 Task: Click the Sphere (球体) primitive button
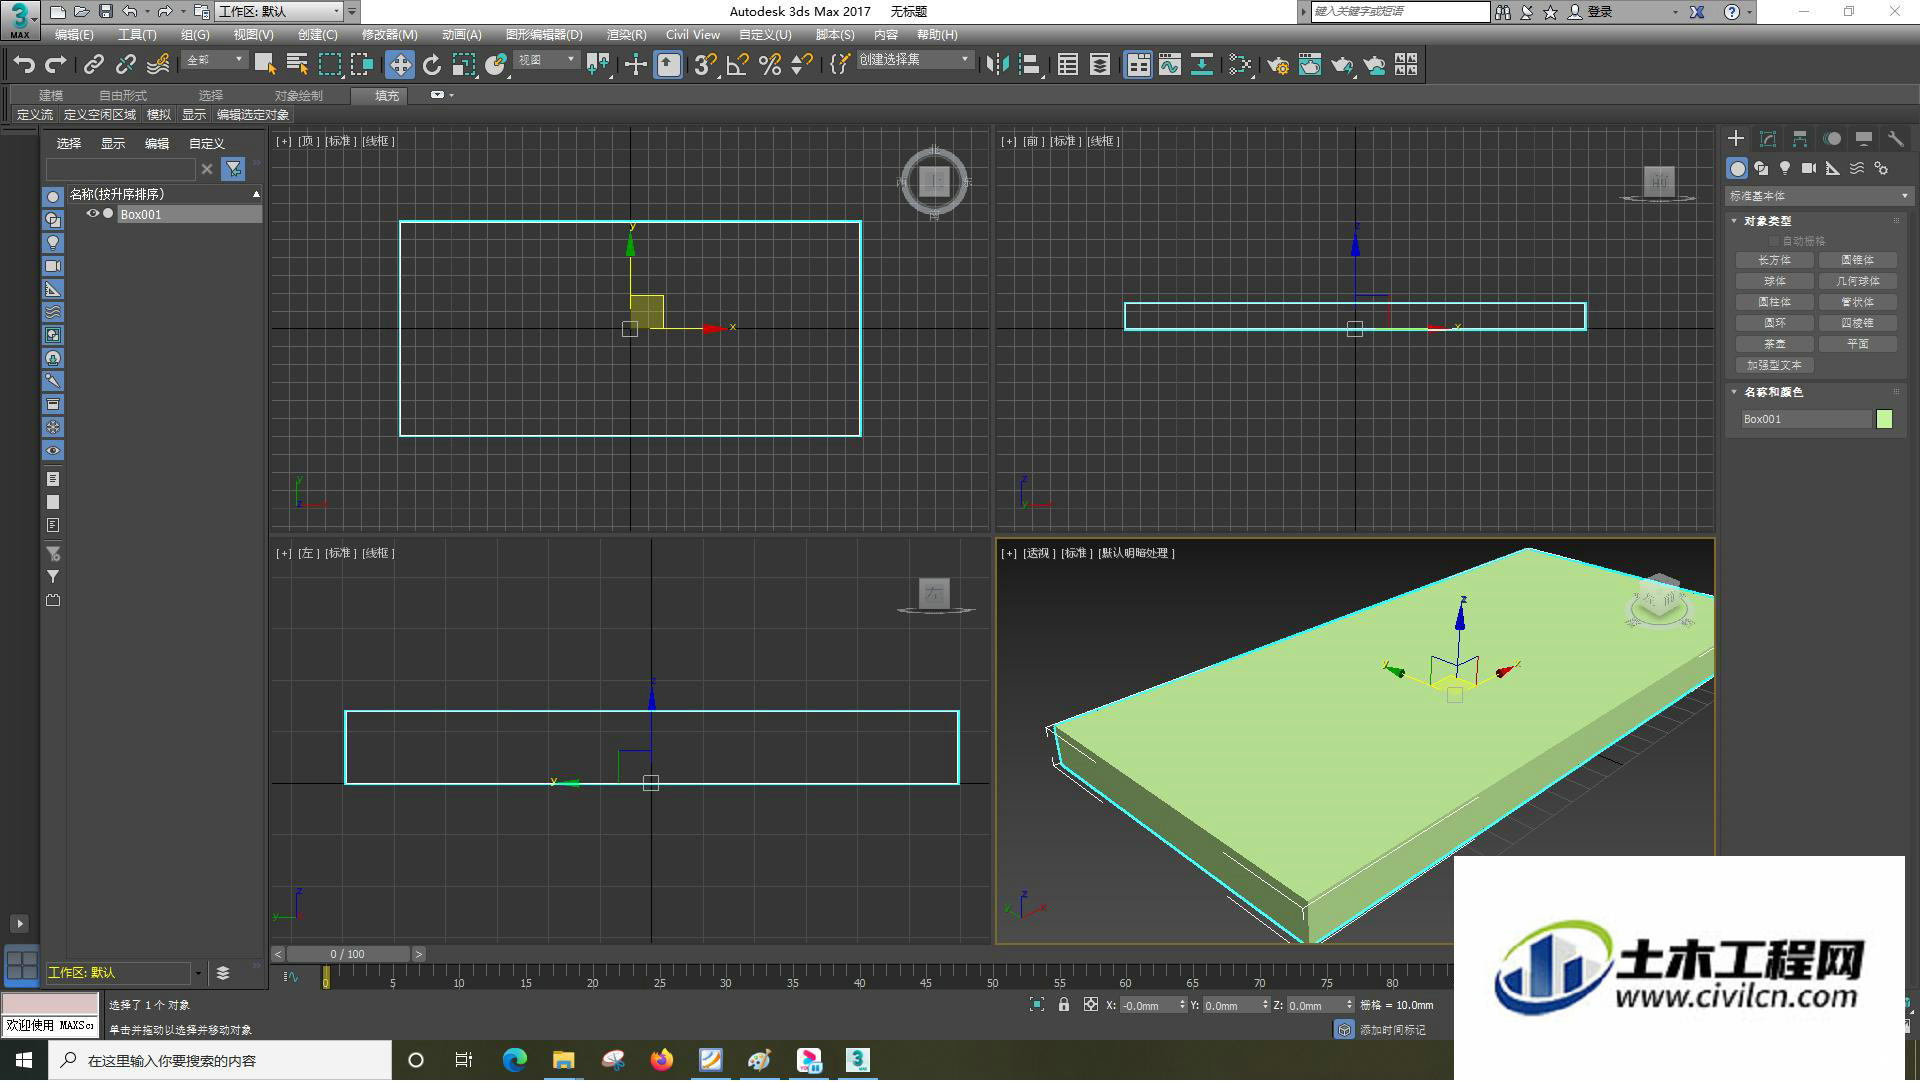[1774, 281]
